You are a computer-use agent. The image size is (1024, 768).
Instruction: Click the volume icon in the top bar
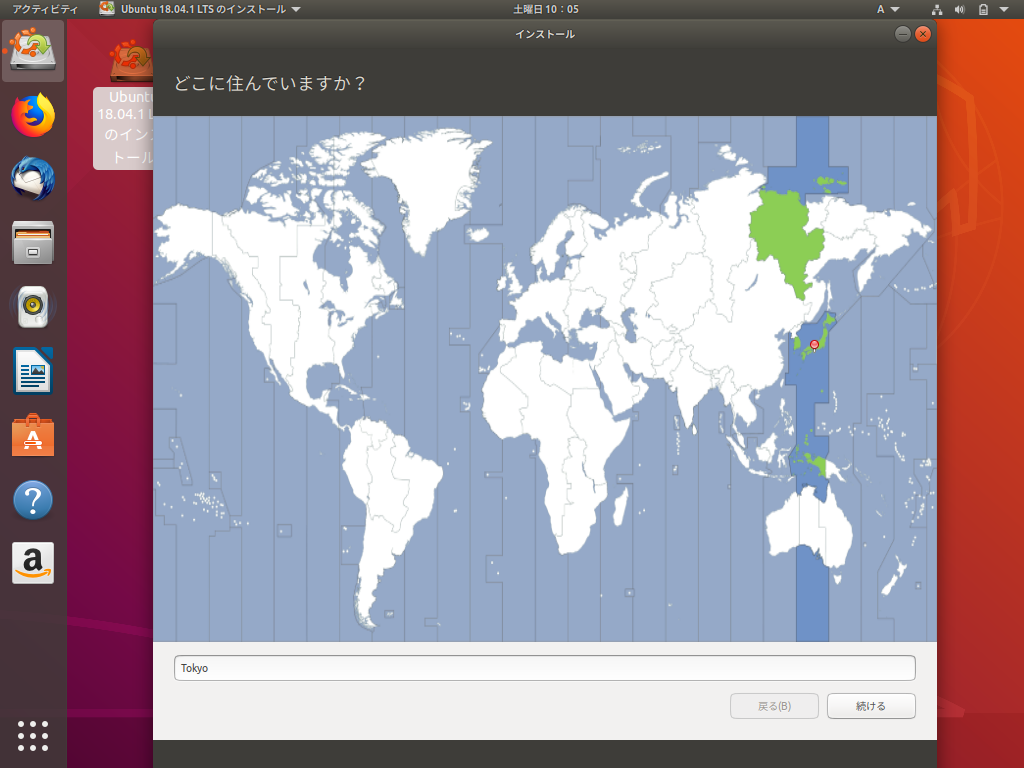pyautogui.click(x=959, y=9)
